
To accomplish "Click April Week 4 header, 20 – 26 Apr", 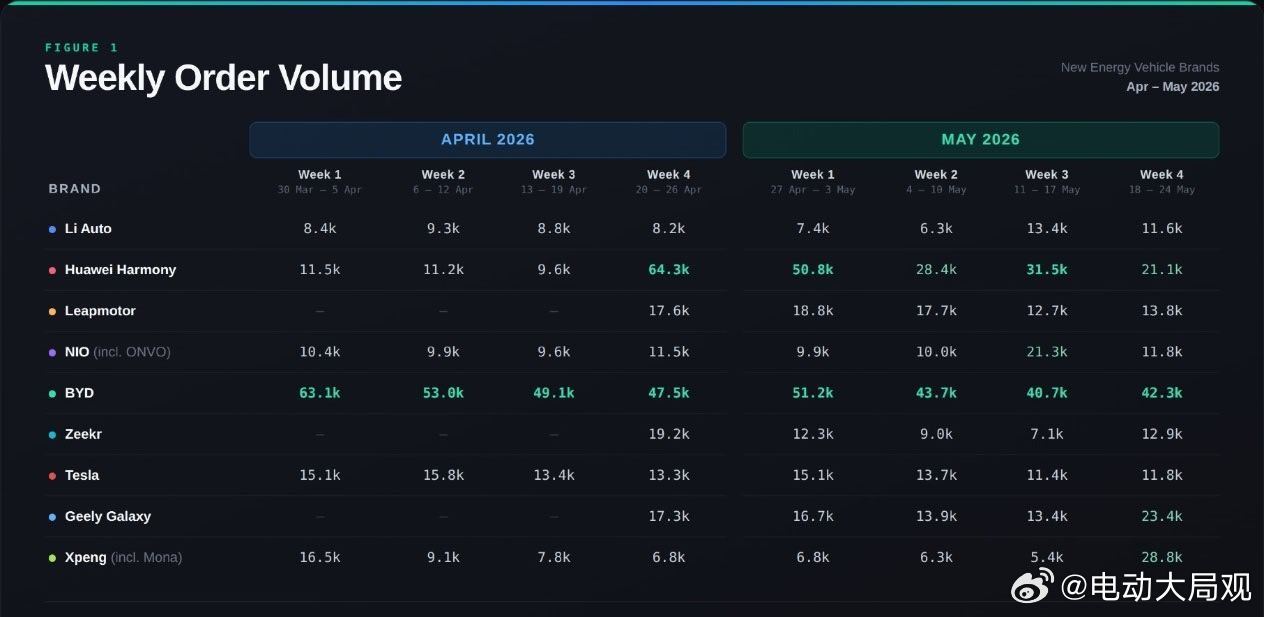I will coord(669,181).
